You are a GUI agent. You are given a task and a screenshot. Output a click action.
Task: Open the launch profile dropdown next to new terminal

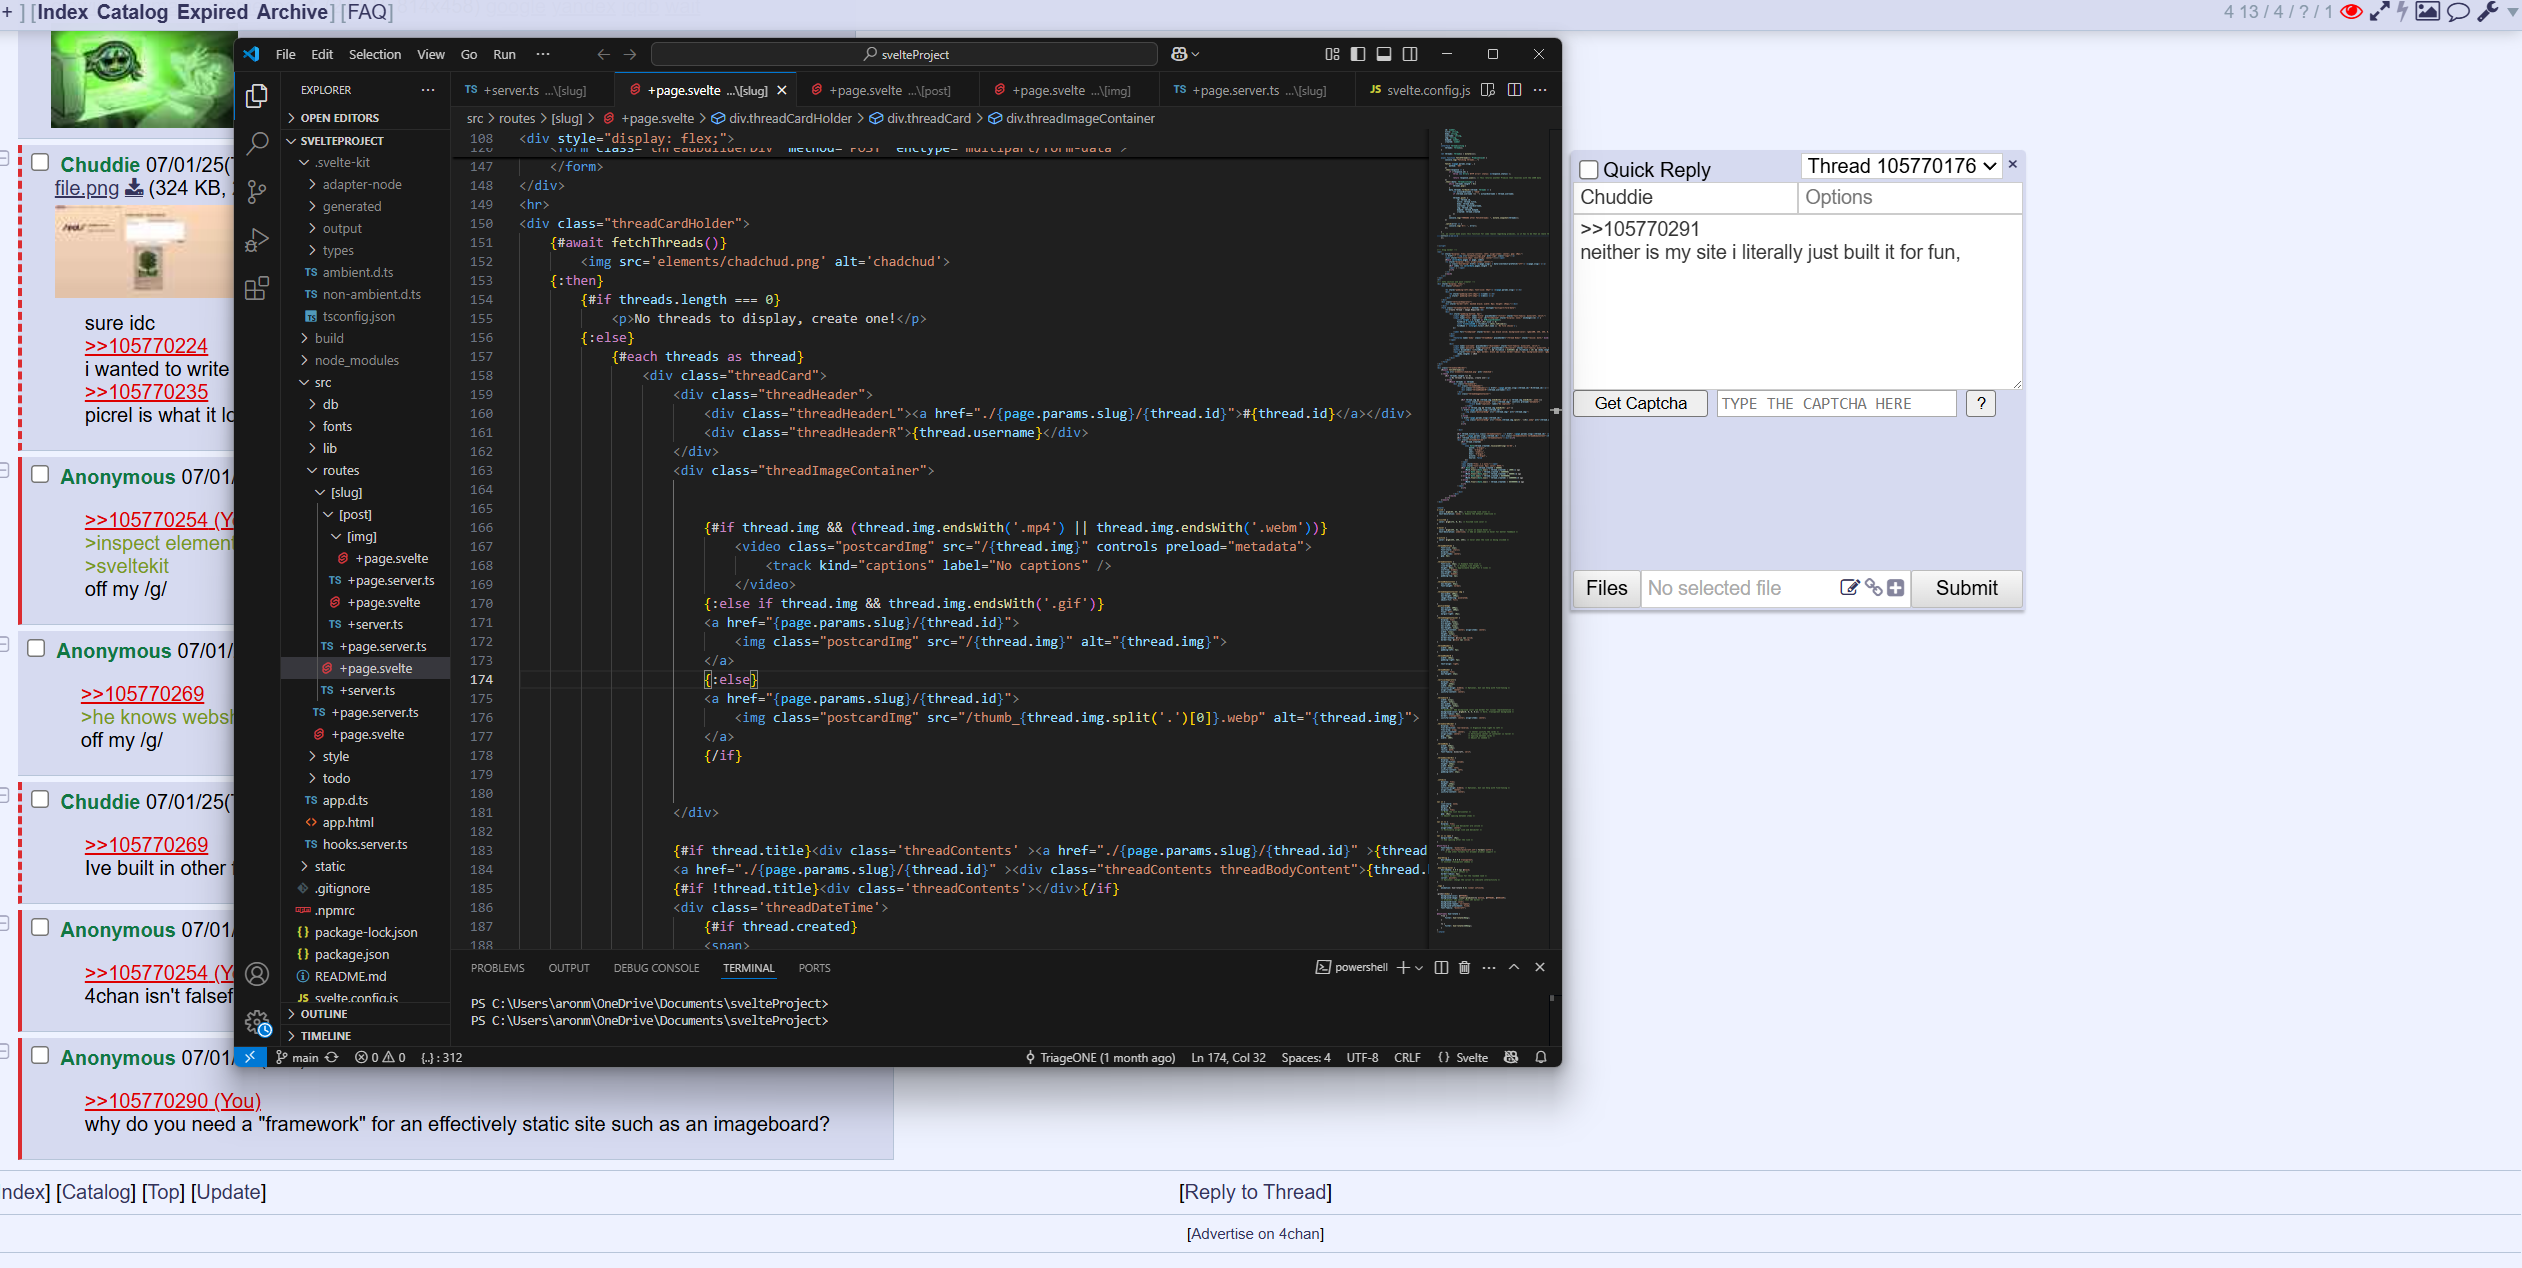coord(1419,967)
